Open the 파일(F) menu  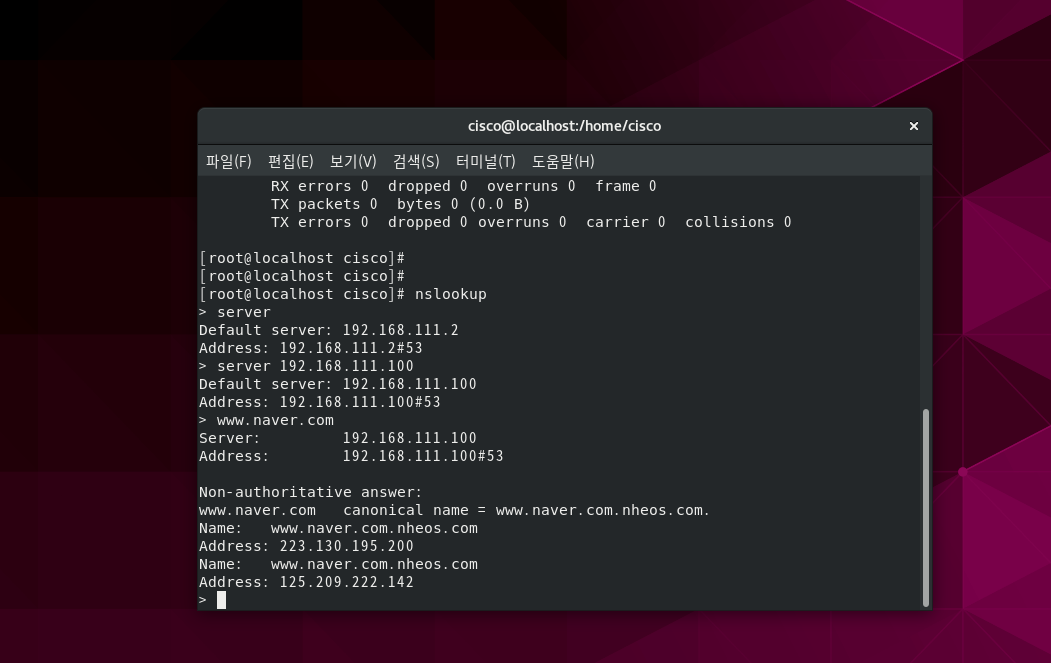click(229, 162)
